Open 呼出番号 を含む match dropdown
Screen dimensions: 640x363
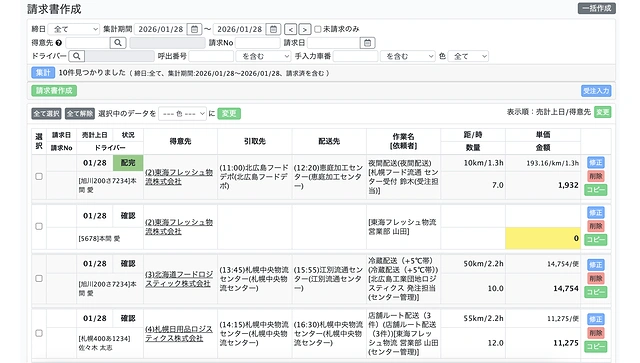pos(263,56)
